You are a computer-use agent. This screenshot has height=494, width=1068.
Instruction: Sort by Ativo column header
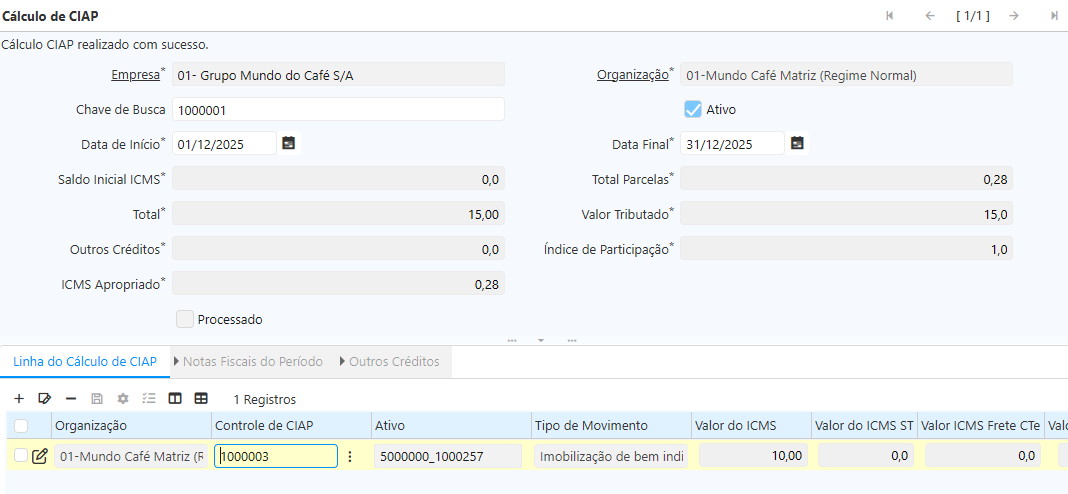[x=452, y=425]
